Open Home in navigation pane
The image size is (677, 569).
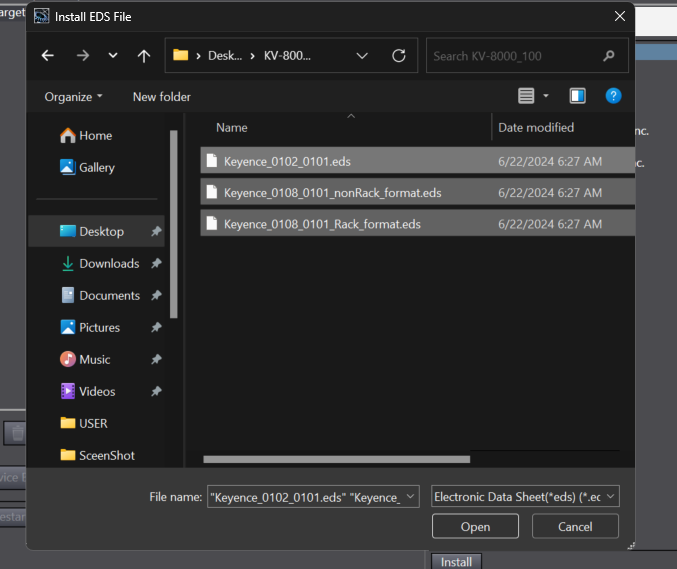tap(86, 136)
